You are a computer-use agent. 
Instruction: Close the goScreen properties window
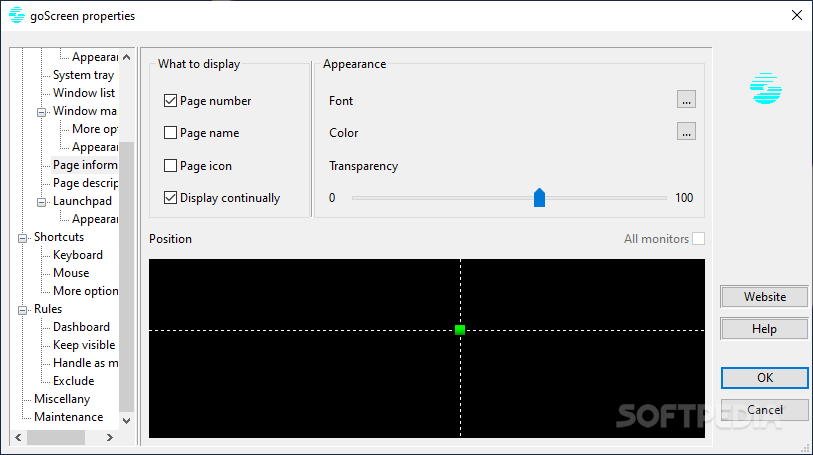[x=797, y=16]
